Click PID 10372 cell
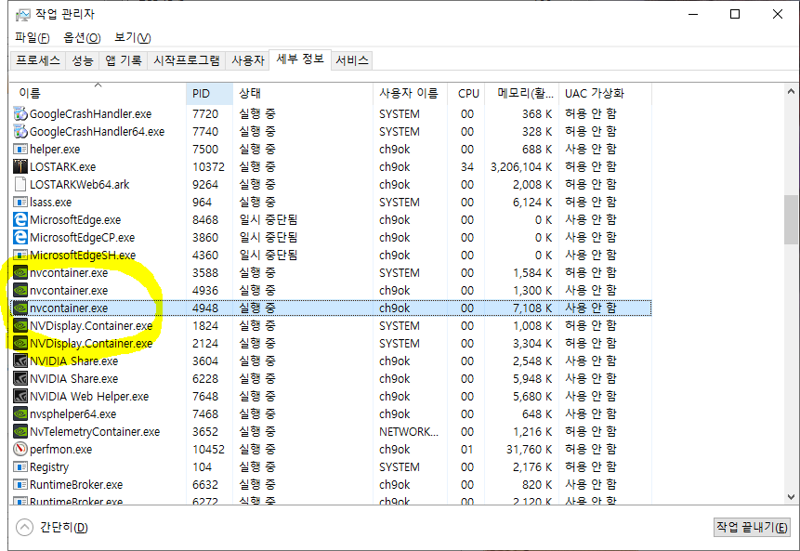The width and height of the screenshot is (800, 551). [x=208, y=167]
